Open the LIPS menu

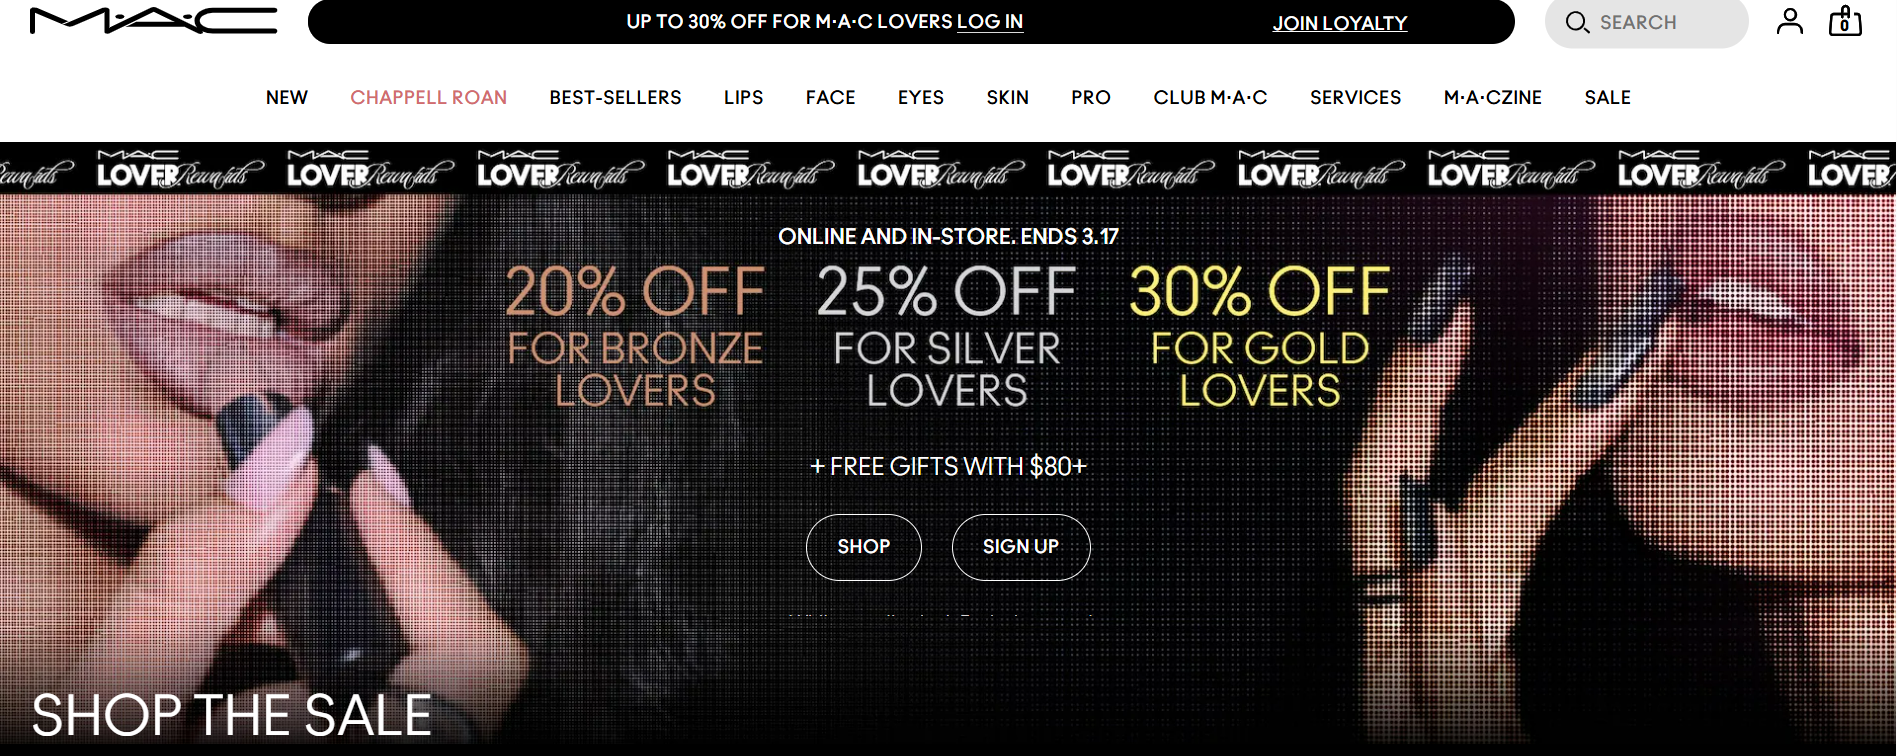(743, 97)
